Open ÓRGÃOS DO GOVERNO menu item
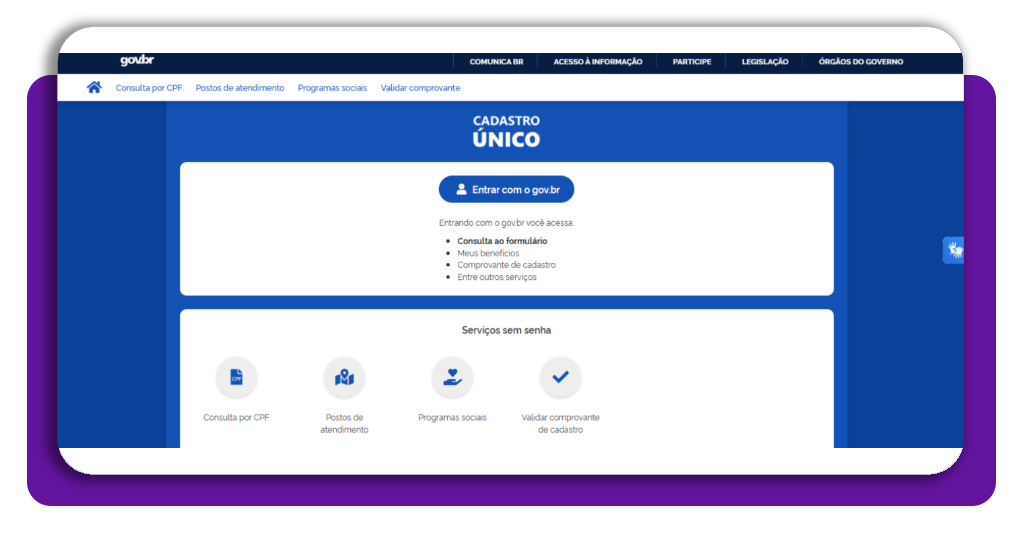This screenshot has width=1024, height=536. [x=861, y=62]
